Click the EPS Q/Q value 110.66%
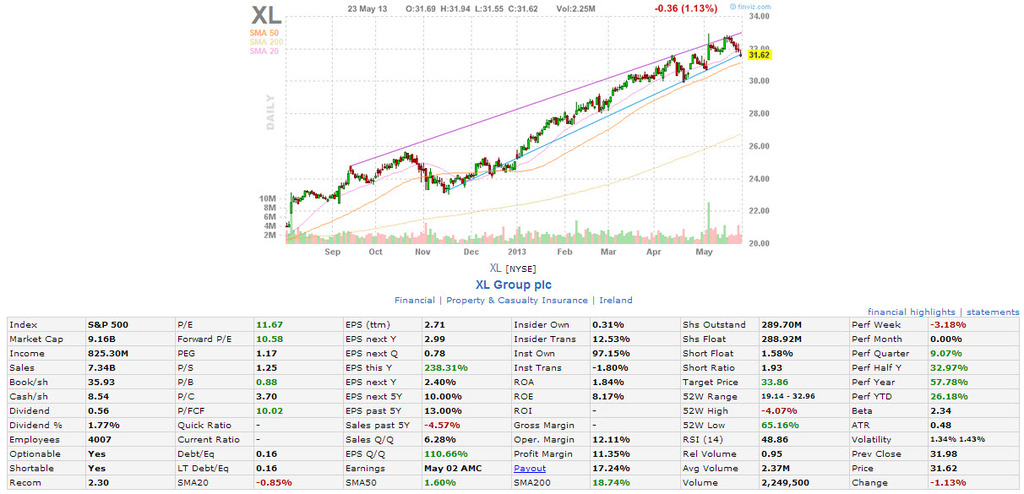 (x=446, y=454)
